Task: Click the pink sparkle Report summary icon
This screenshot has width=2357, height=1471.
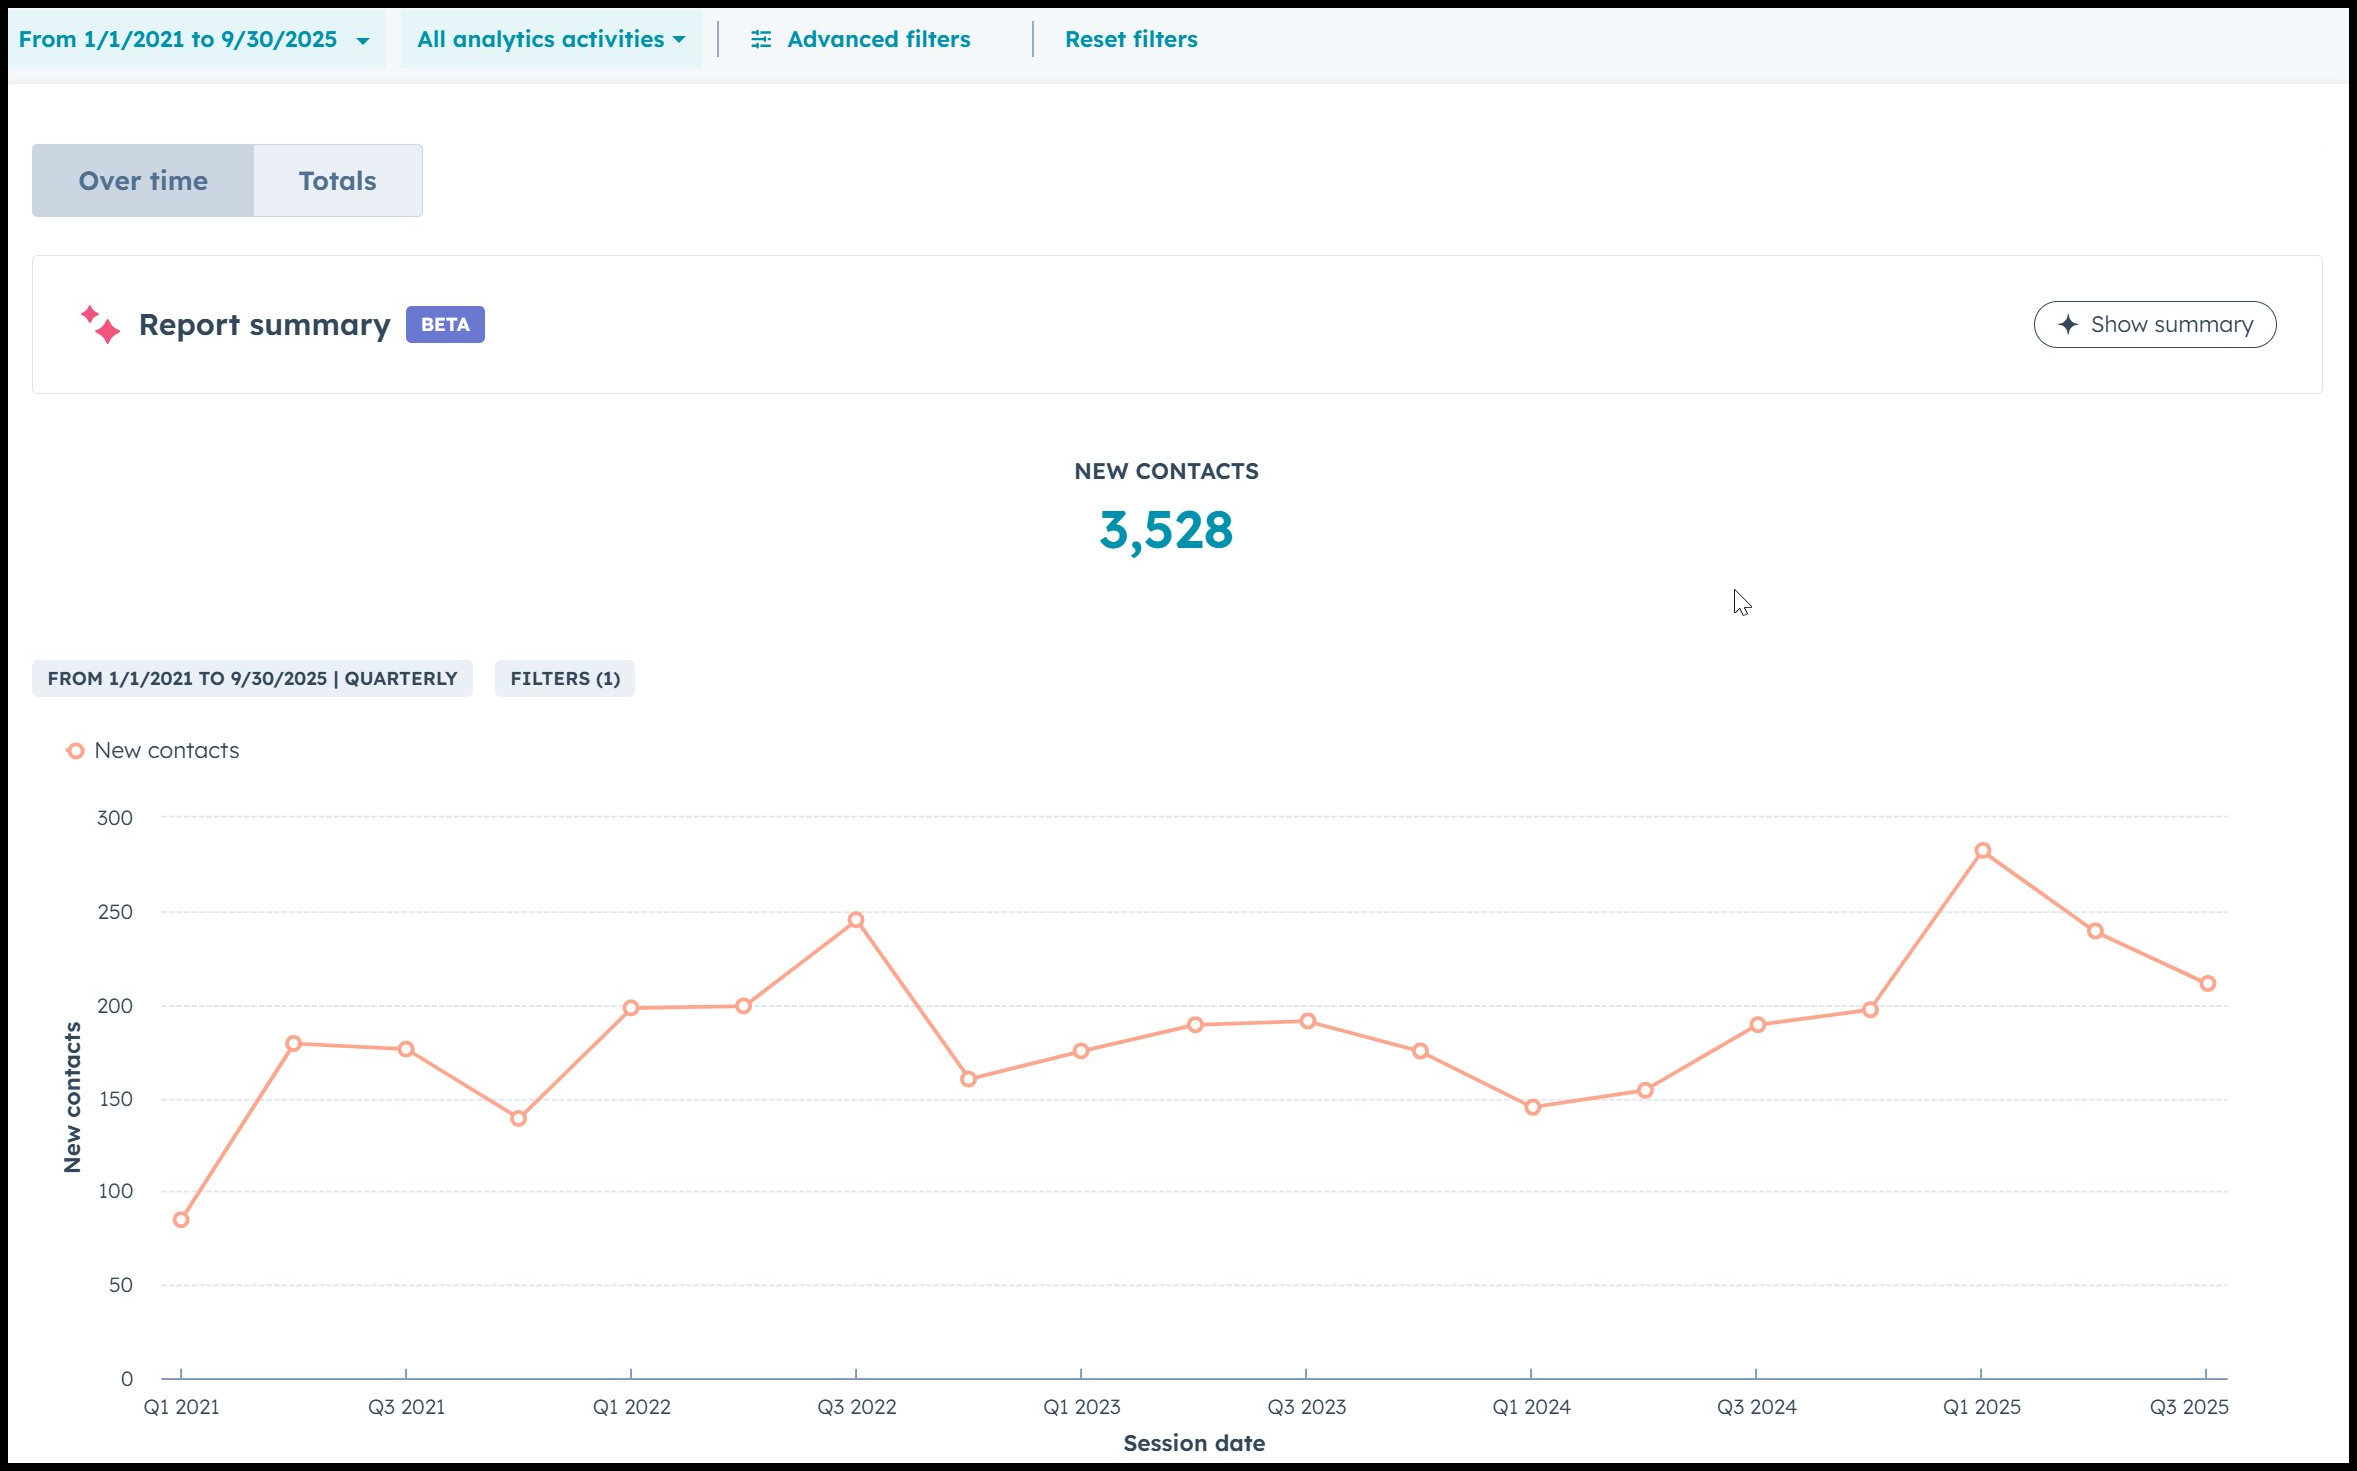Action: click(100, 325)
